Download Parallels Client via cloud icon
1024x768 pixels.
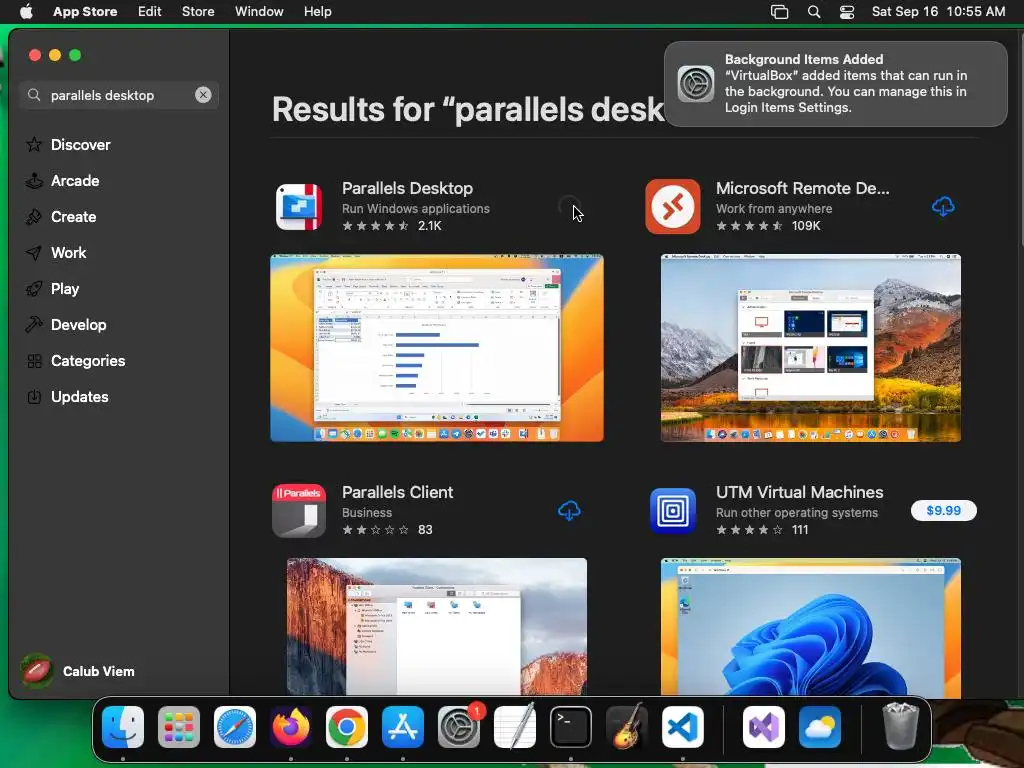(569, 511)
